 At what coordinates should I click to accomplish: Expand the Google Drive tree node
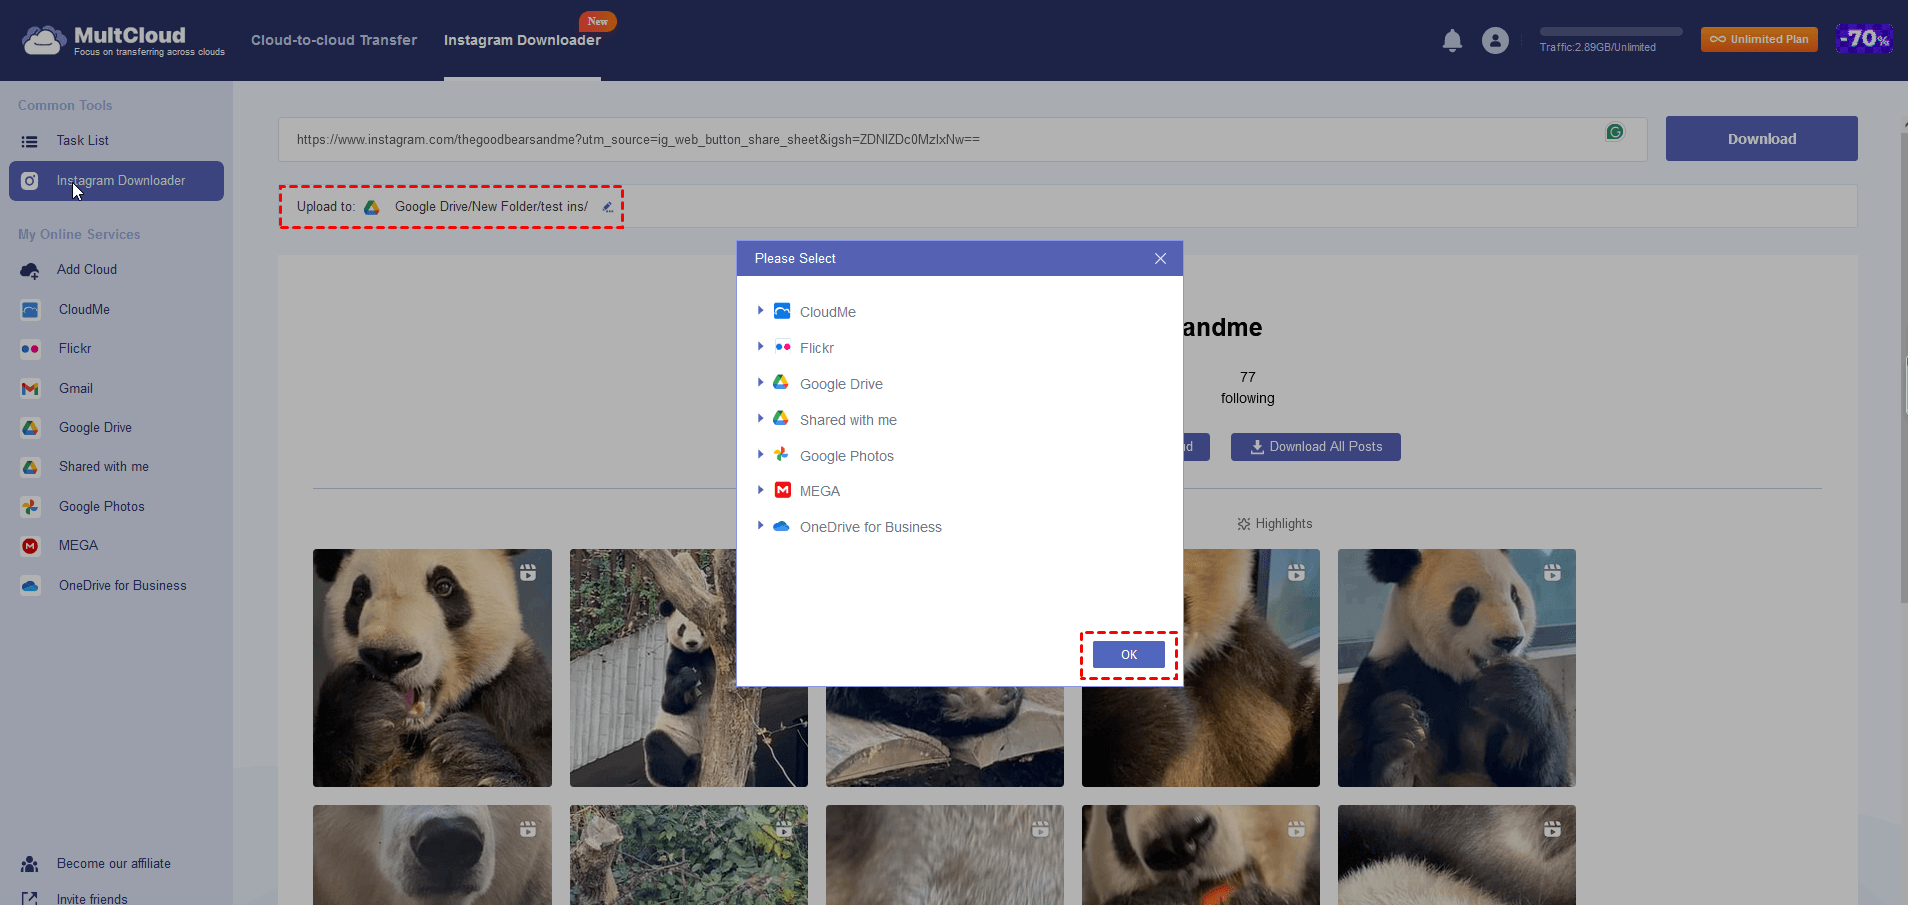pyautogui.click(x=760, y=382)
